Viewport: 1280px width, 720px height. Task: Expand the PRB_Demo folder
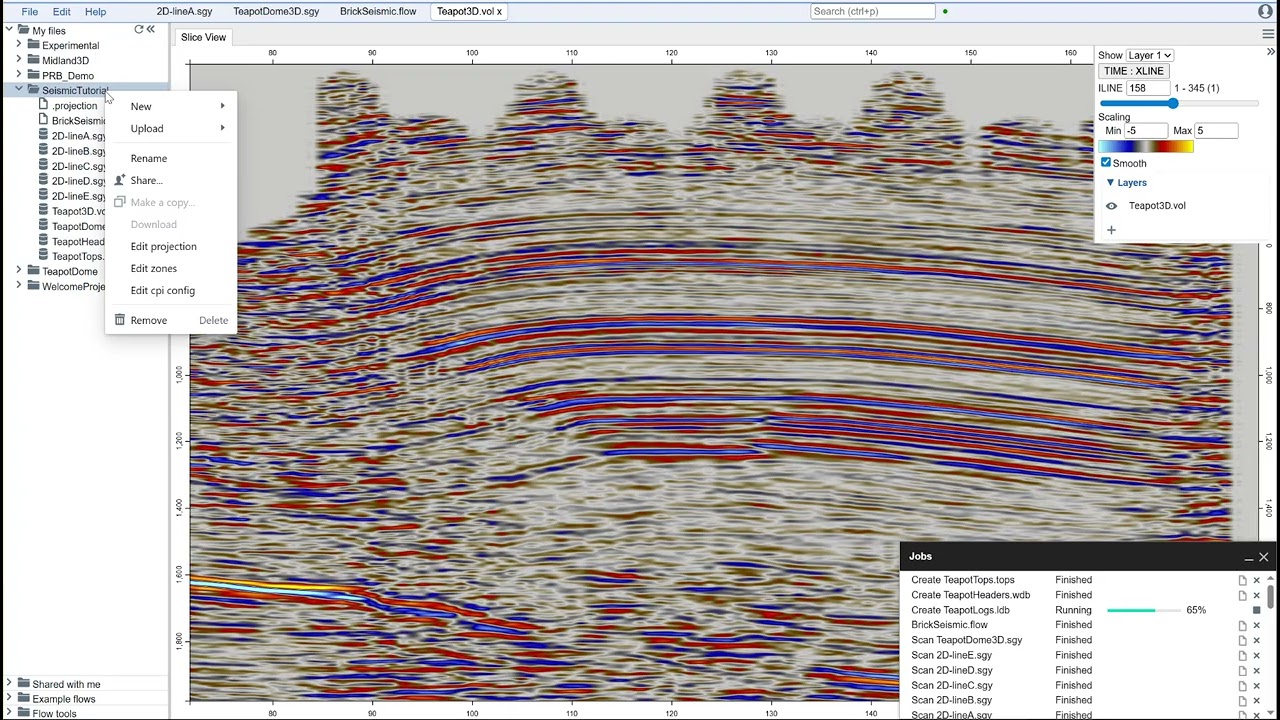click(19, 75)
